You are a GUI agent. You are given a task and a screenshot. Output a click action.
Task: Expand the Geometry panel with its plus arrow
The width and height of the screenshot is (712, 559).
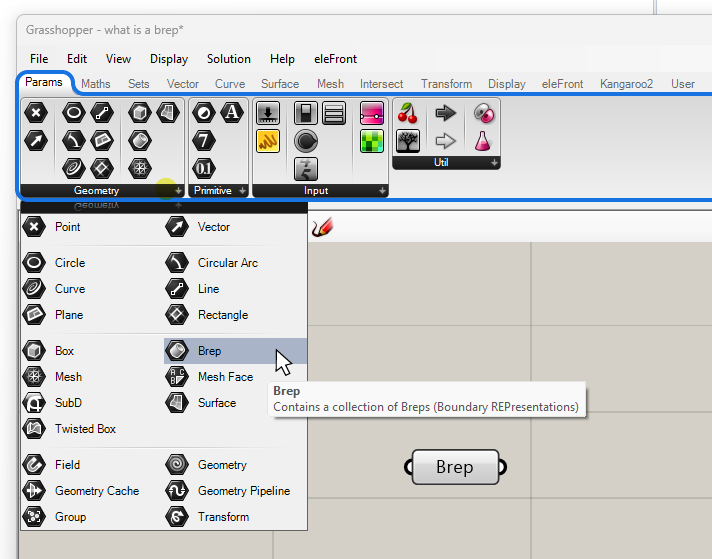178,191
